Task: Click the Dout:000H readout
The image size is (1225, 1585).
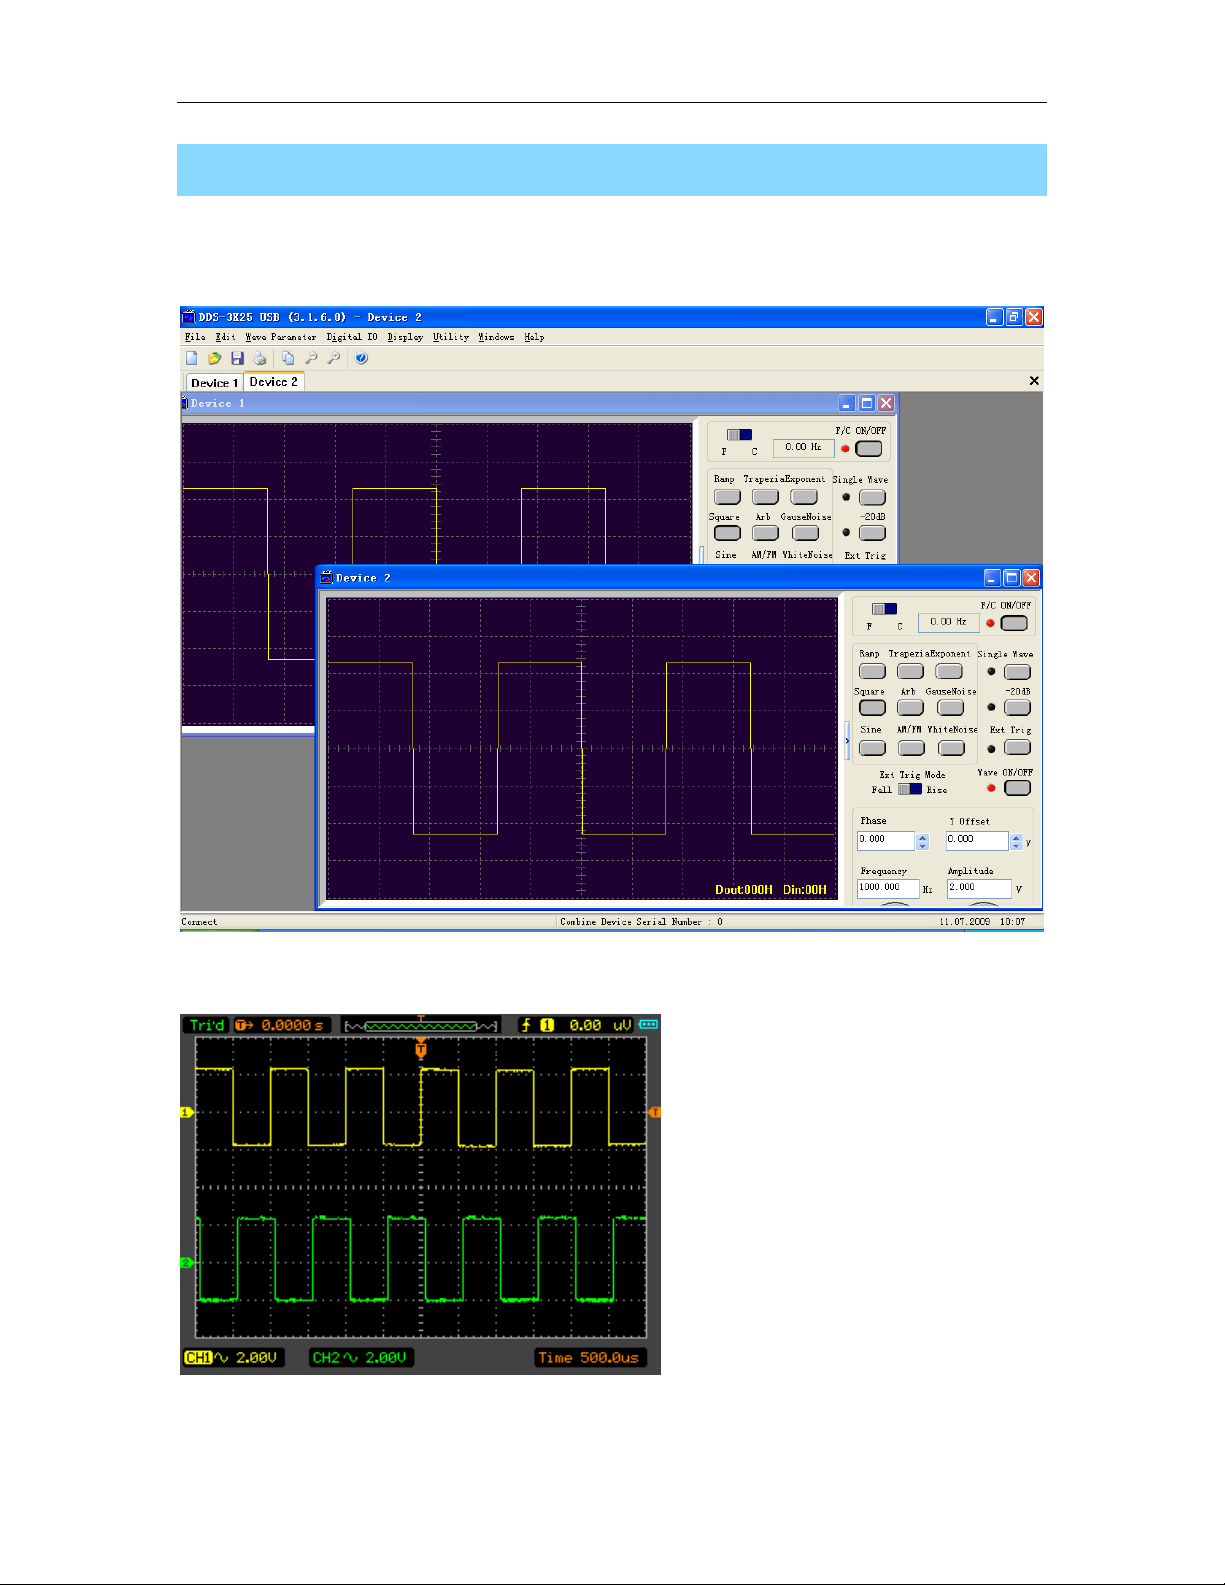Action: [x=744, y=890]
